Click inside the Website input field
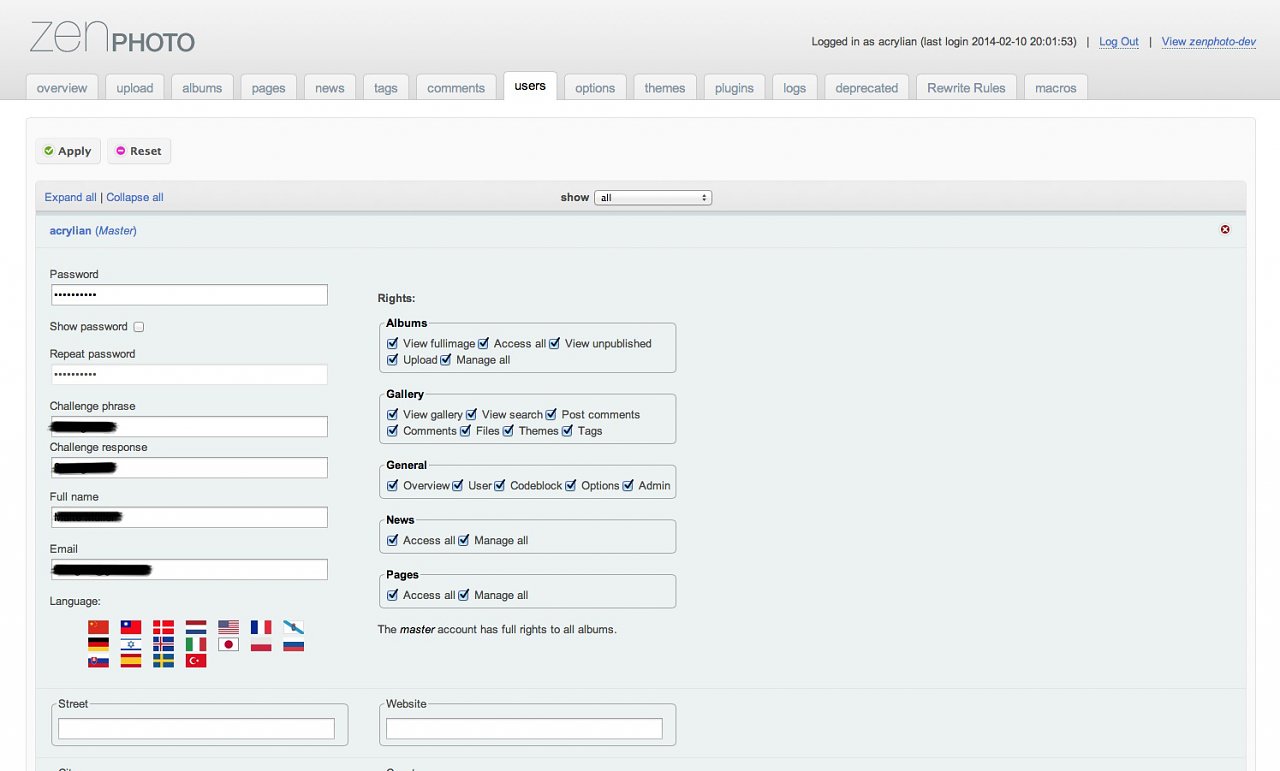The width and height of the screenshot is (1280, 771). point(527,729)
